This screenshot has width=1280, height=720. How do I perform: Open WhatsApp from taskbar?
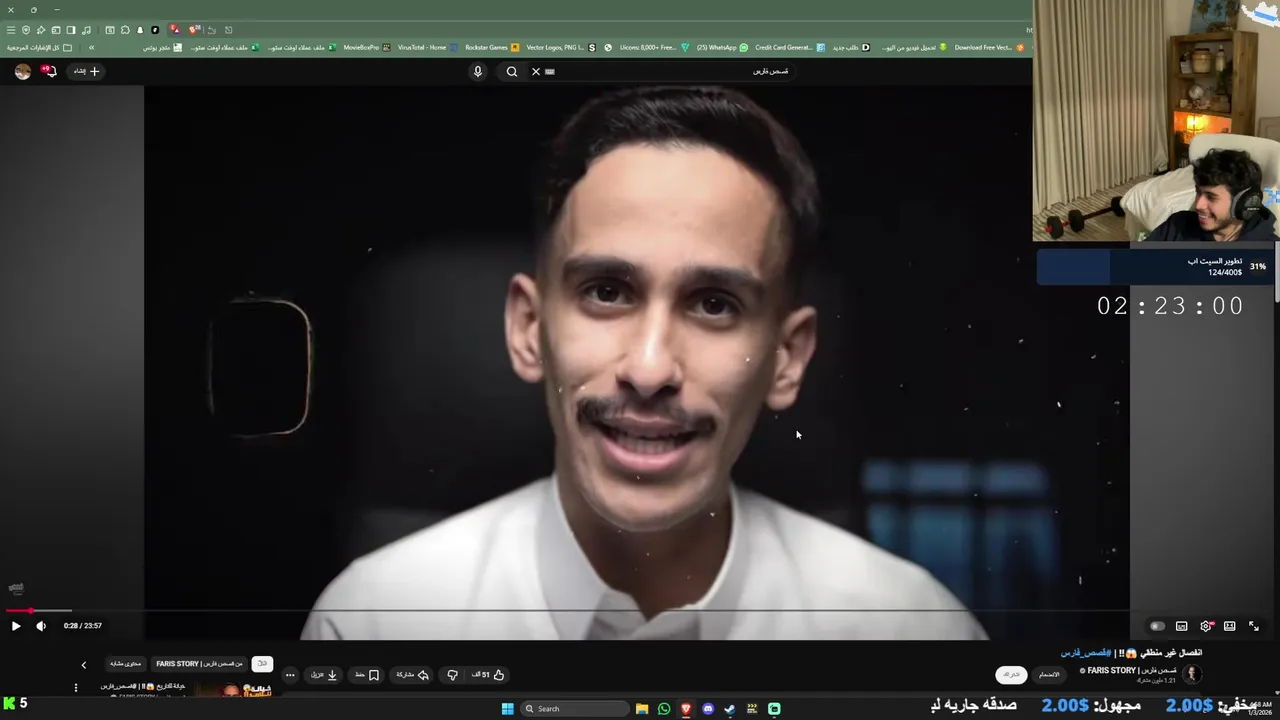pyautogui.click(x=664, y=709)
